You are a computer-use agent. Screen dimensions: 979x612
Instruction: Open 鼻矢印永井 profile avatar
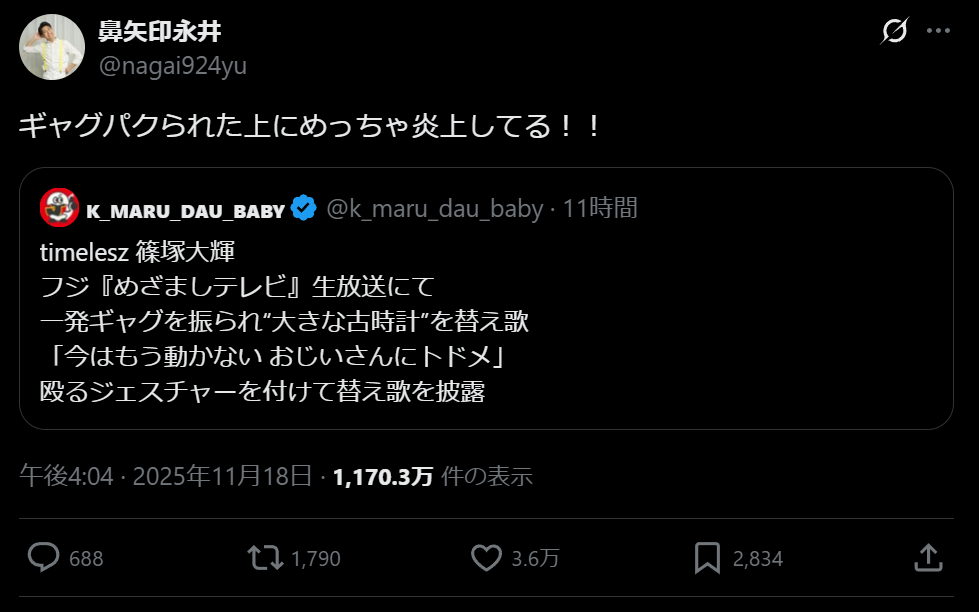click(52, 47)
